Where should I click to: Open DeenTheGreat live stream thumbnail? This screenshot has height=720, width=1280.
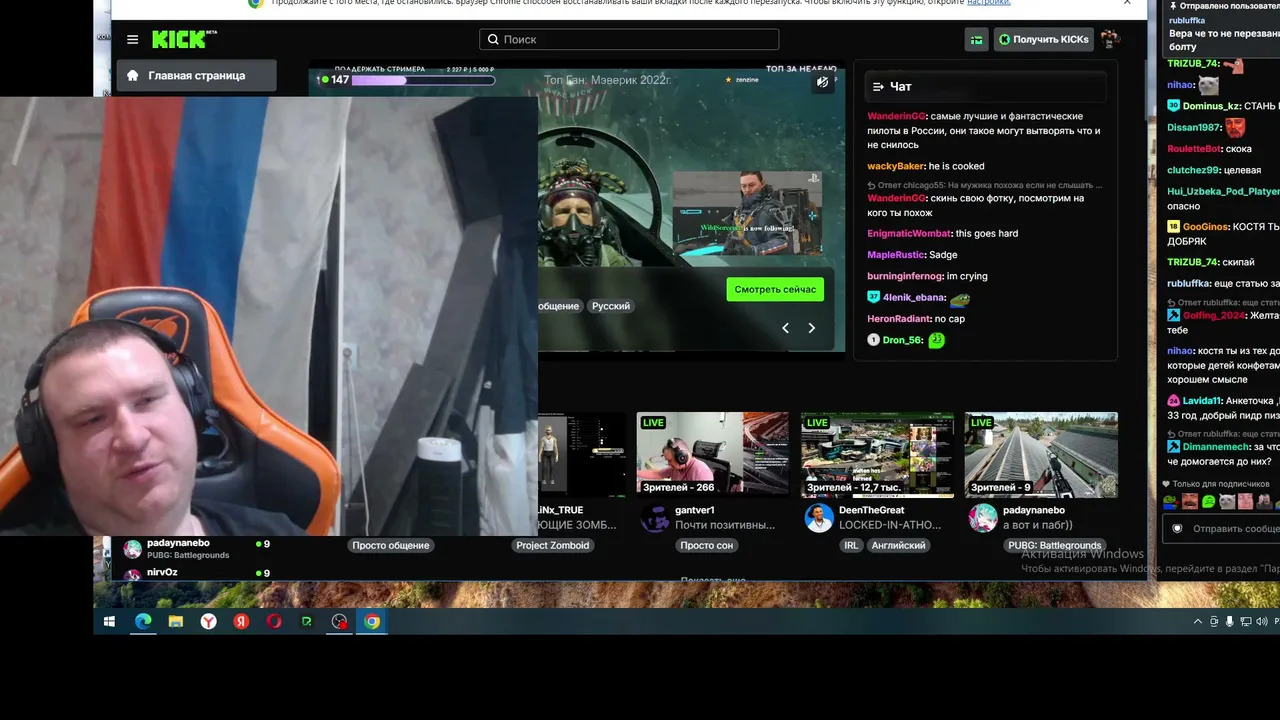[x=877, y=455]
